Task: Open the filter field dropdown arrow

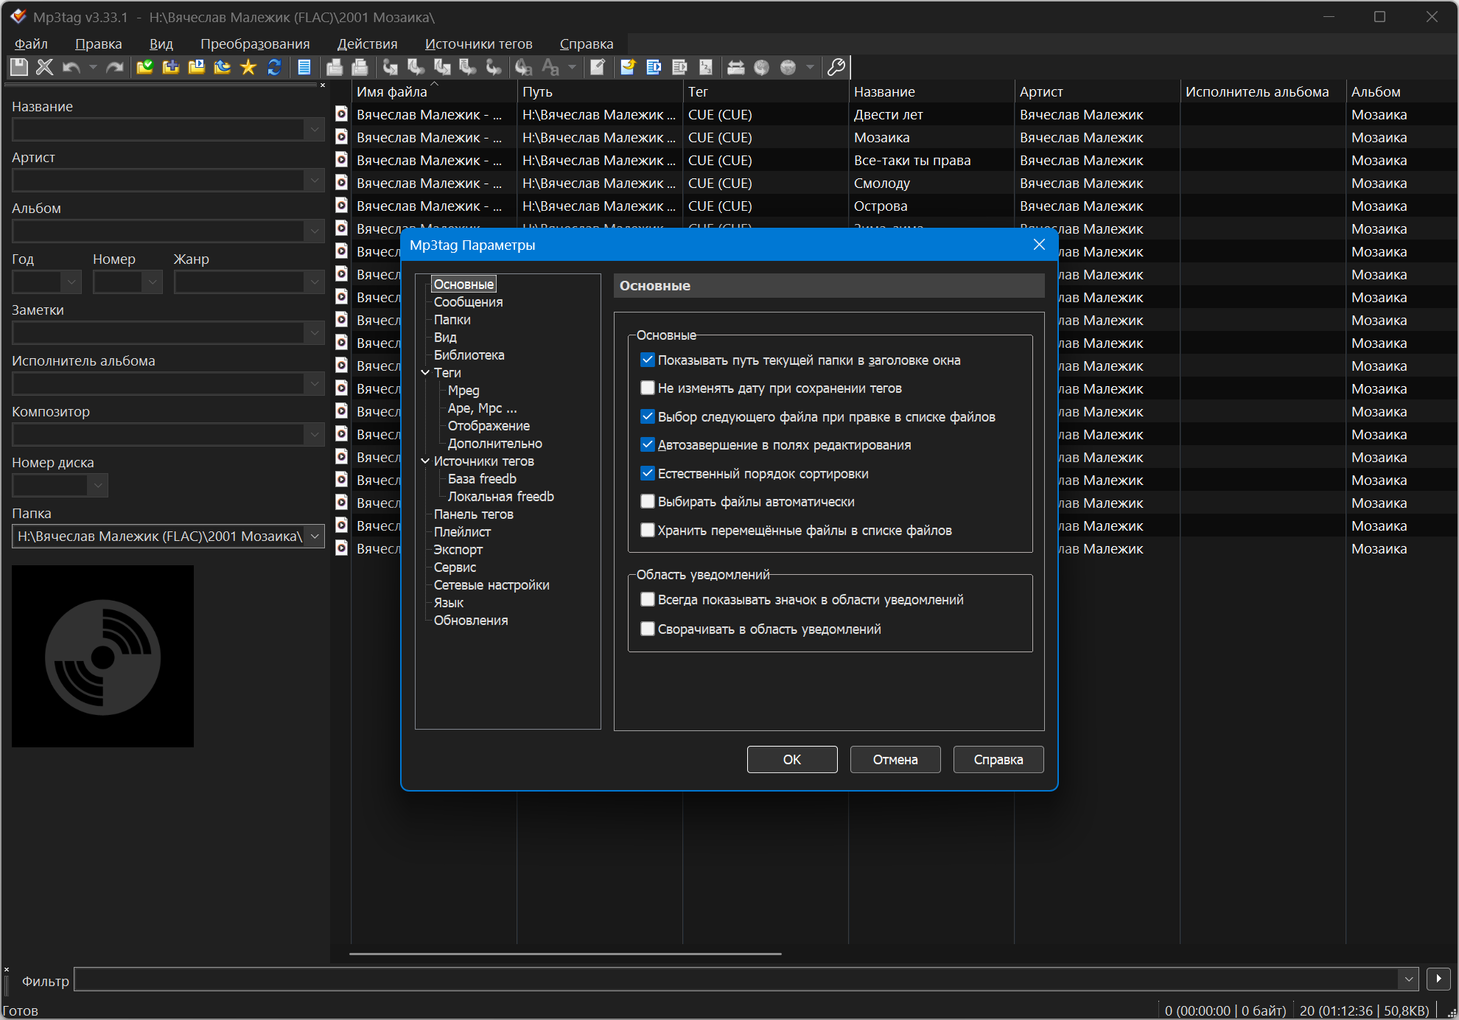Action: click(x=1408, y=979)
